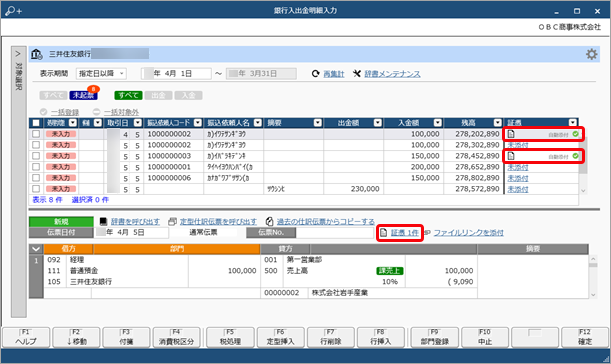Click the start date field showing 4月 1日
This screenshot has height=364, width=611.
point(176,74)
